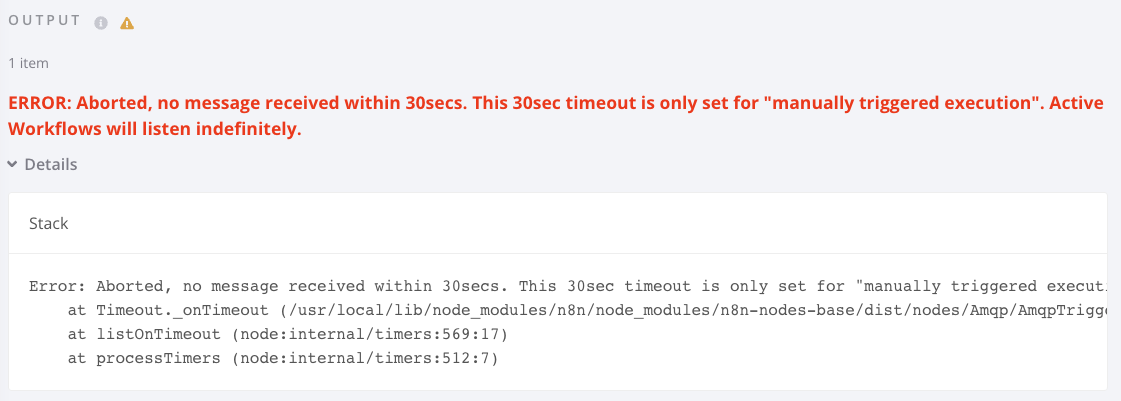Click the Details section label
The height and width of the screenshot is (401, 1121).
[x=51, y=164]
